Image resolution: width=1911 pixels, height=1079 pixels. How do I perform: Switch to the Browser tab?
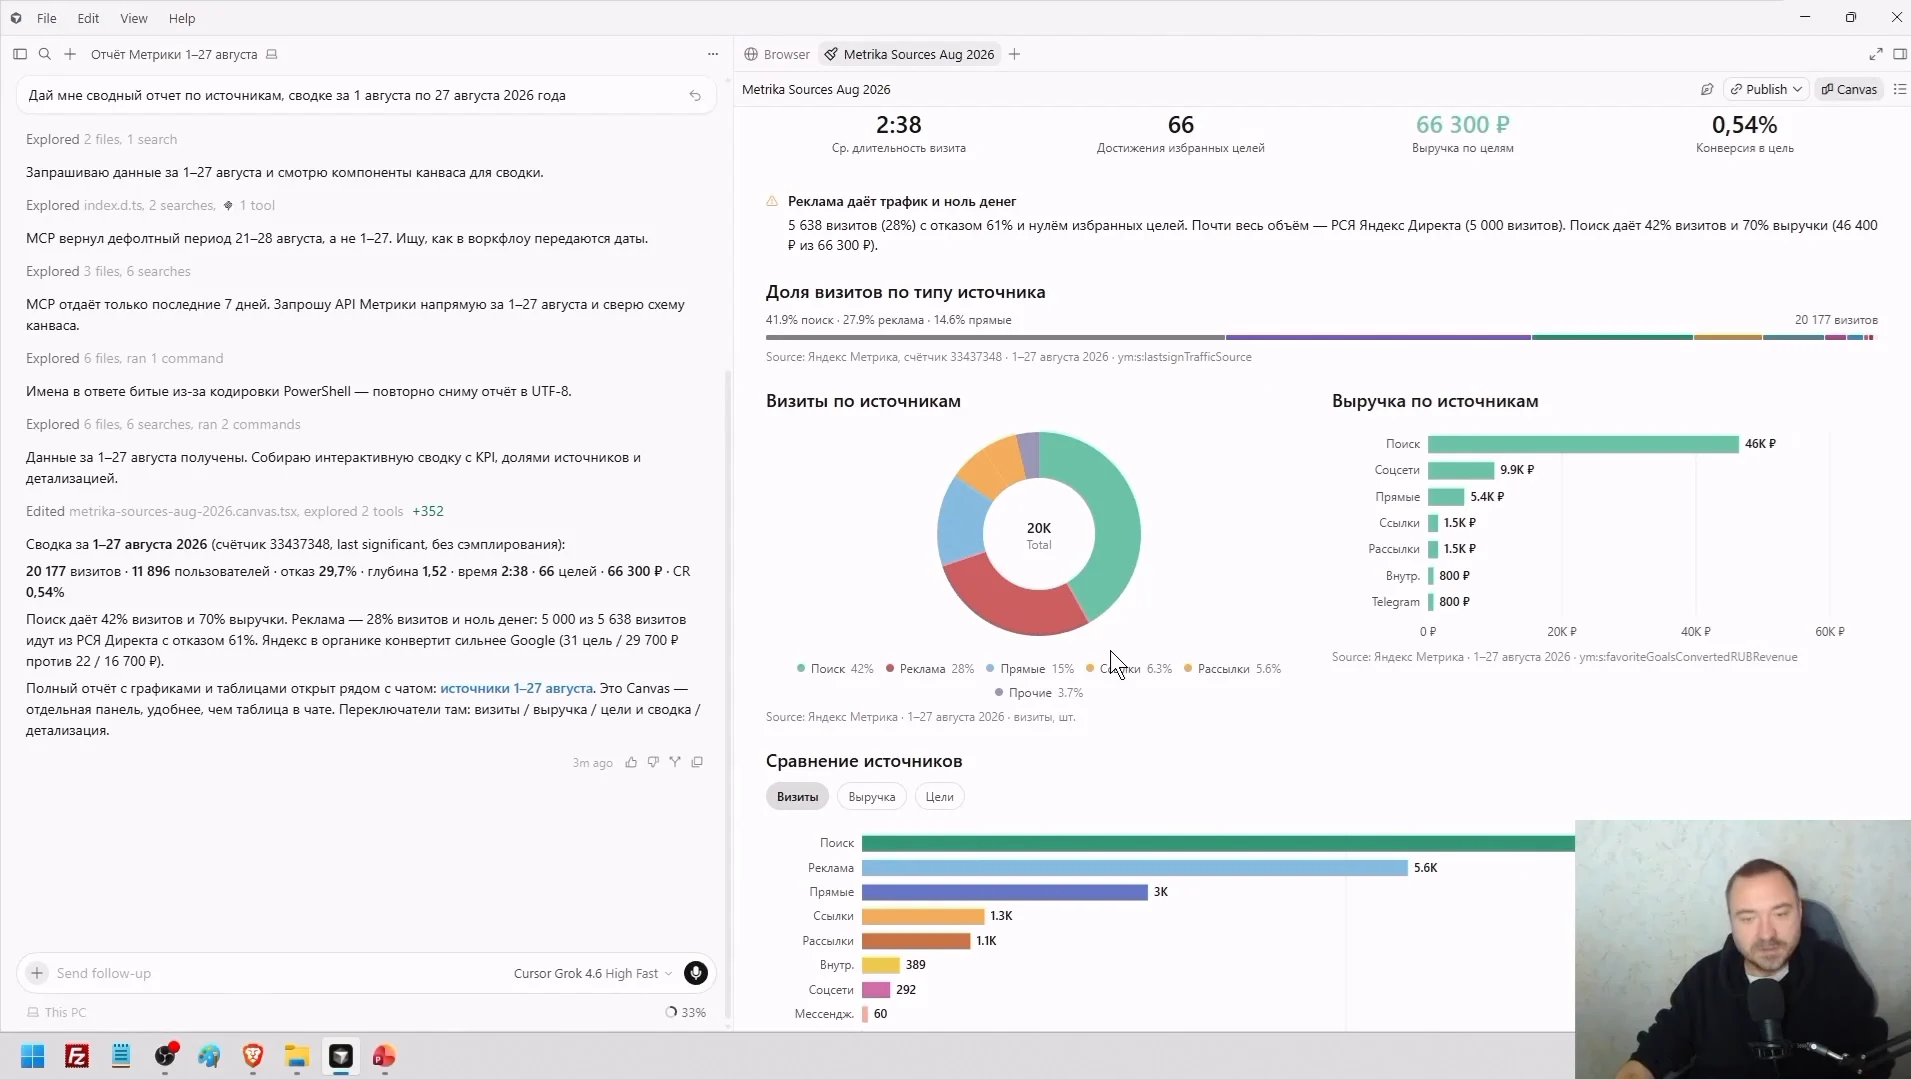(x=778, y=54)
